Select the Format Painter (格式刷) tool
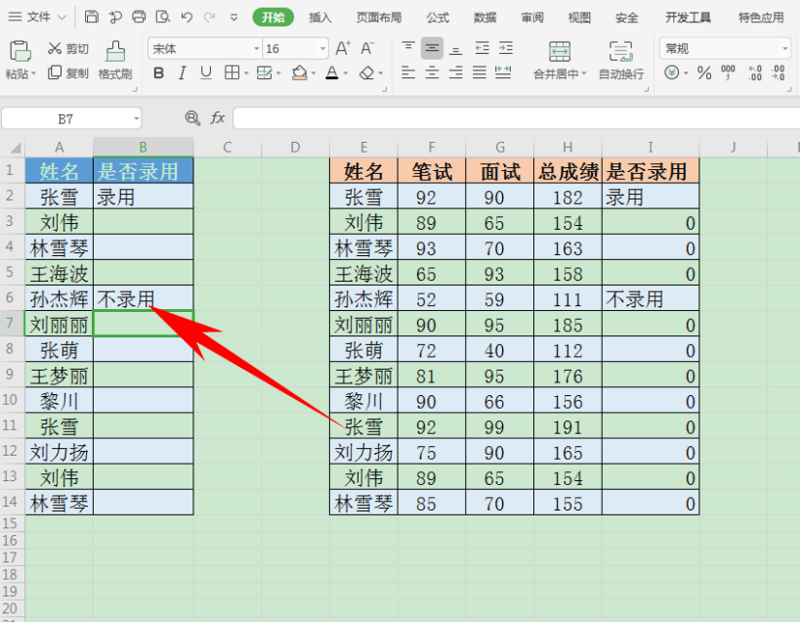This screenshot has width=800, height=623. [x=115, y=60]
